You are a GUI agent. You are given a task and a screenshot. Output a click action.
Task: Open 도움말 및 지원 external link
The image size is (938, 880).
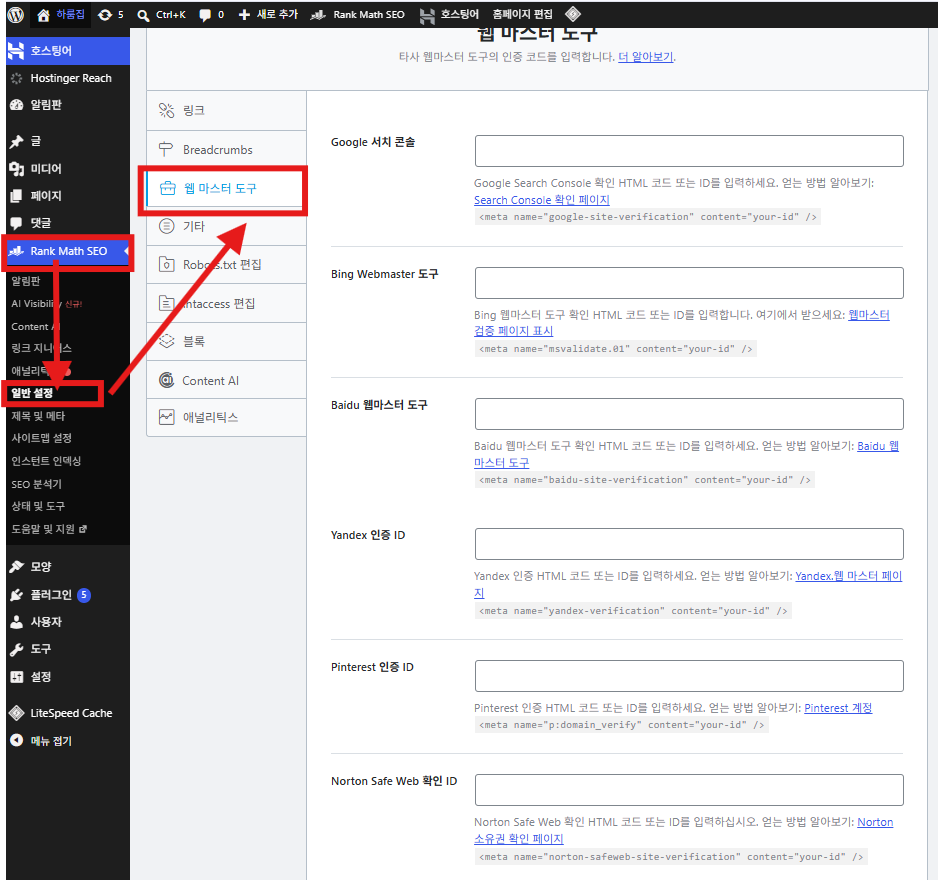pyautogui.click(x=49, y=529)
